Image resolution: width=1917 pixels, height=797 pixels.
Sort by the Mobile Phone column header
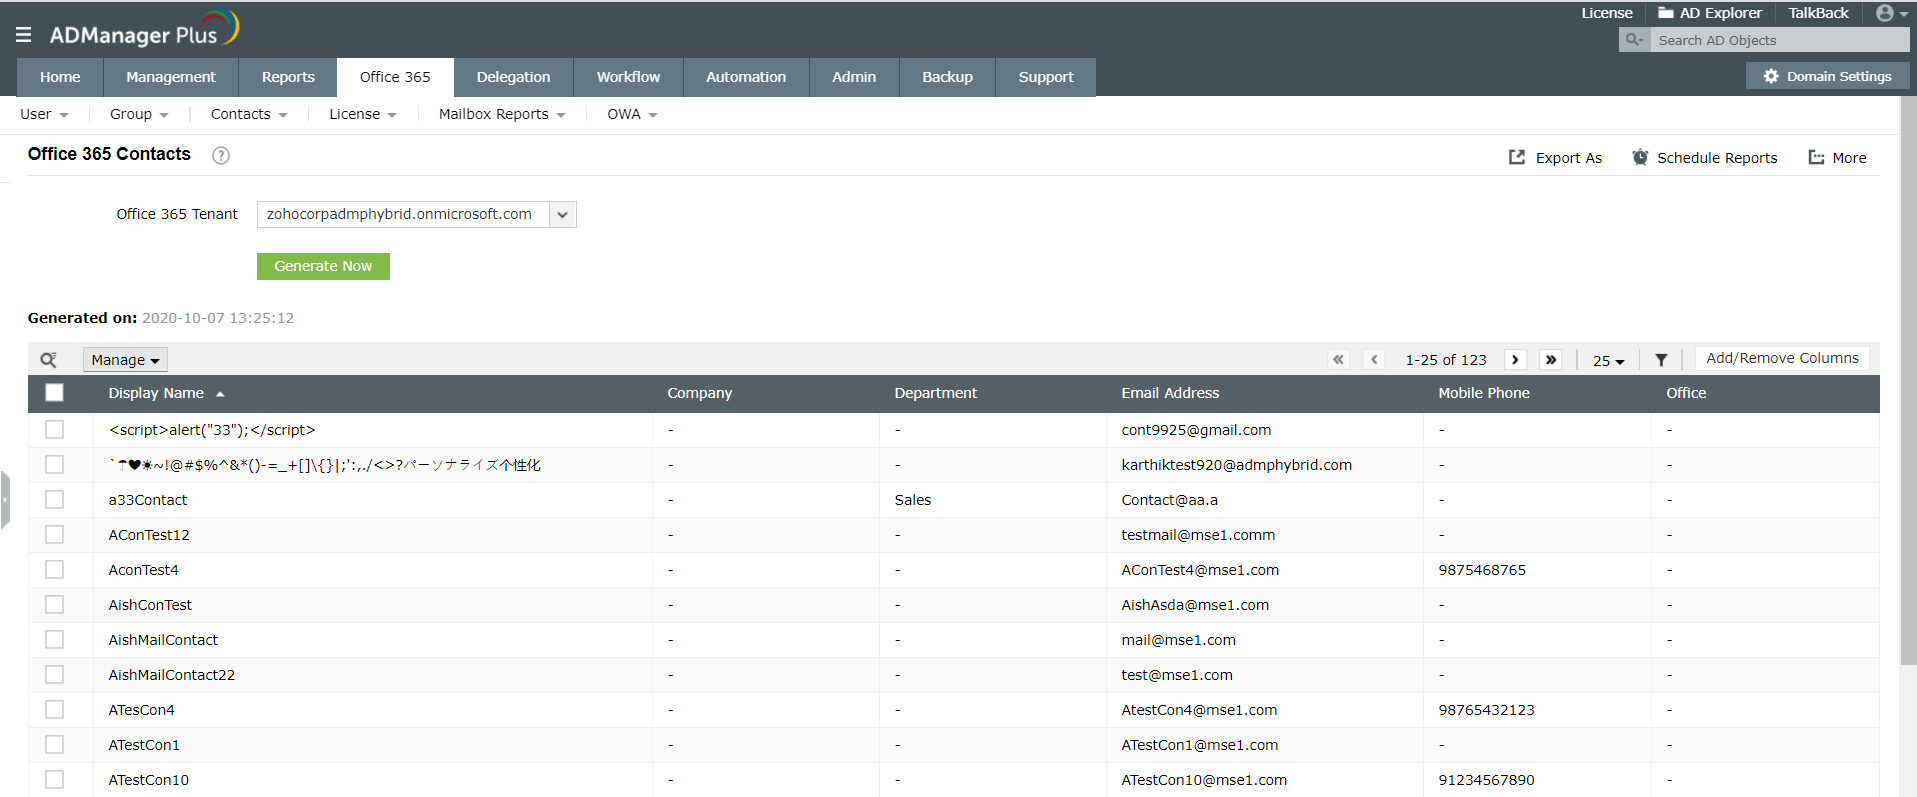(1484, 393)
